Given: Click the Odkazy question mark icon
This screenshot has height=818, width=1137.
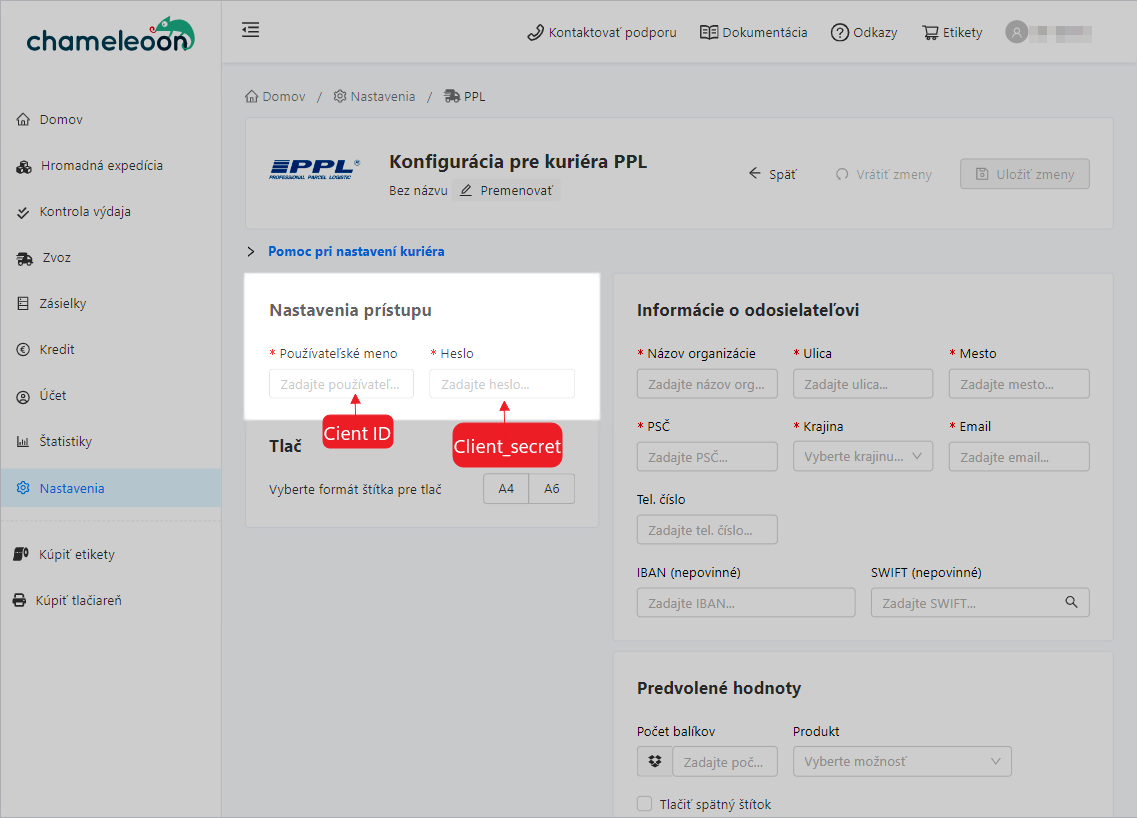Looking at the screenshot, I should 840,32.
